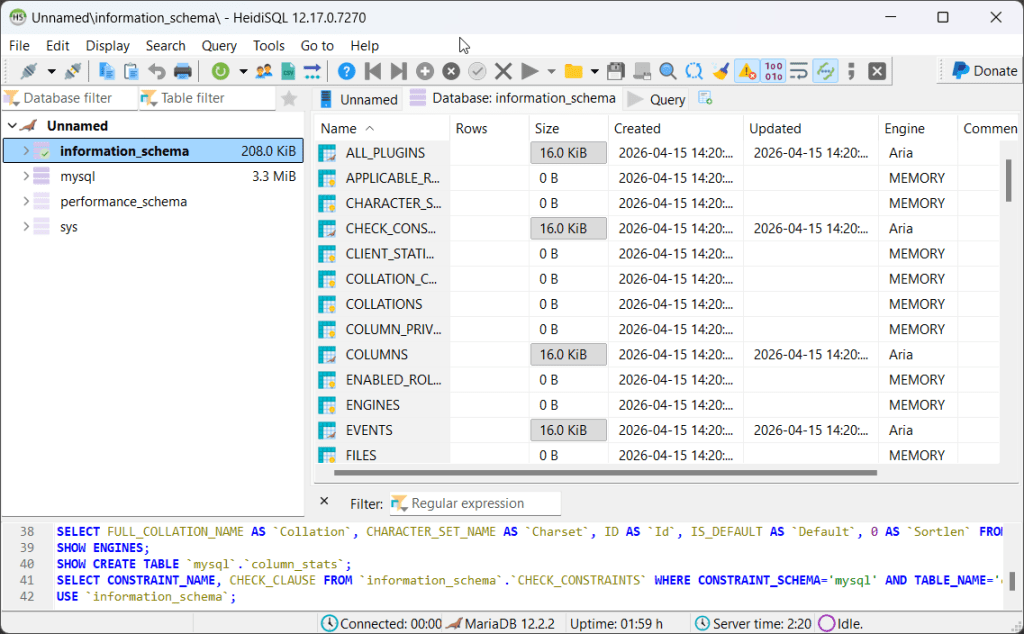Image resolution: width=1024 pixels, height=634 pixels.
Task: Sort the table list by Size column
Action: [547, 128]
